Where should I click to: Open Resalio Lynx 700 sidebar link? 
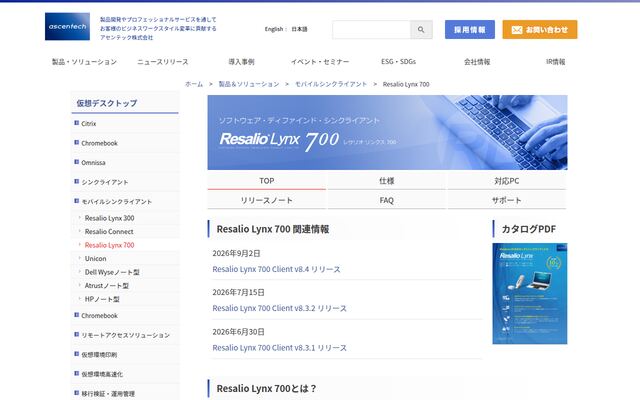click(109, 245)
